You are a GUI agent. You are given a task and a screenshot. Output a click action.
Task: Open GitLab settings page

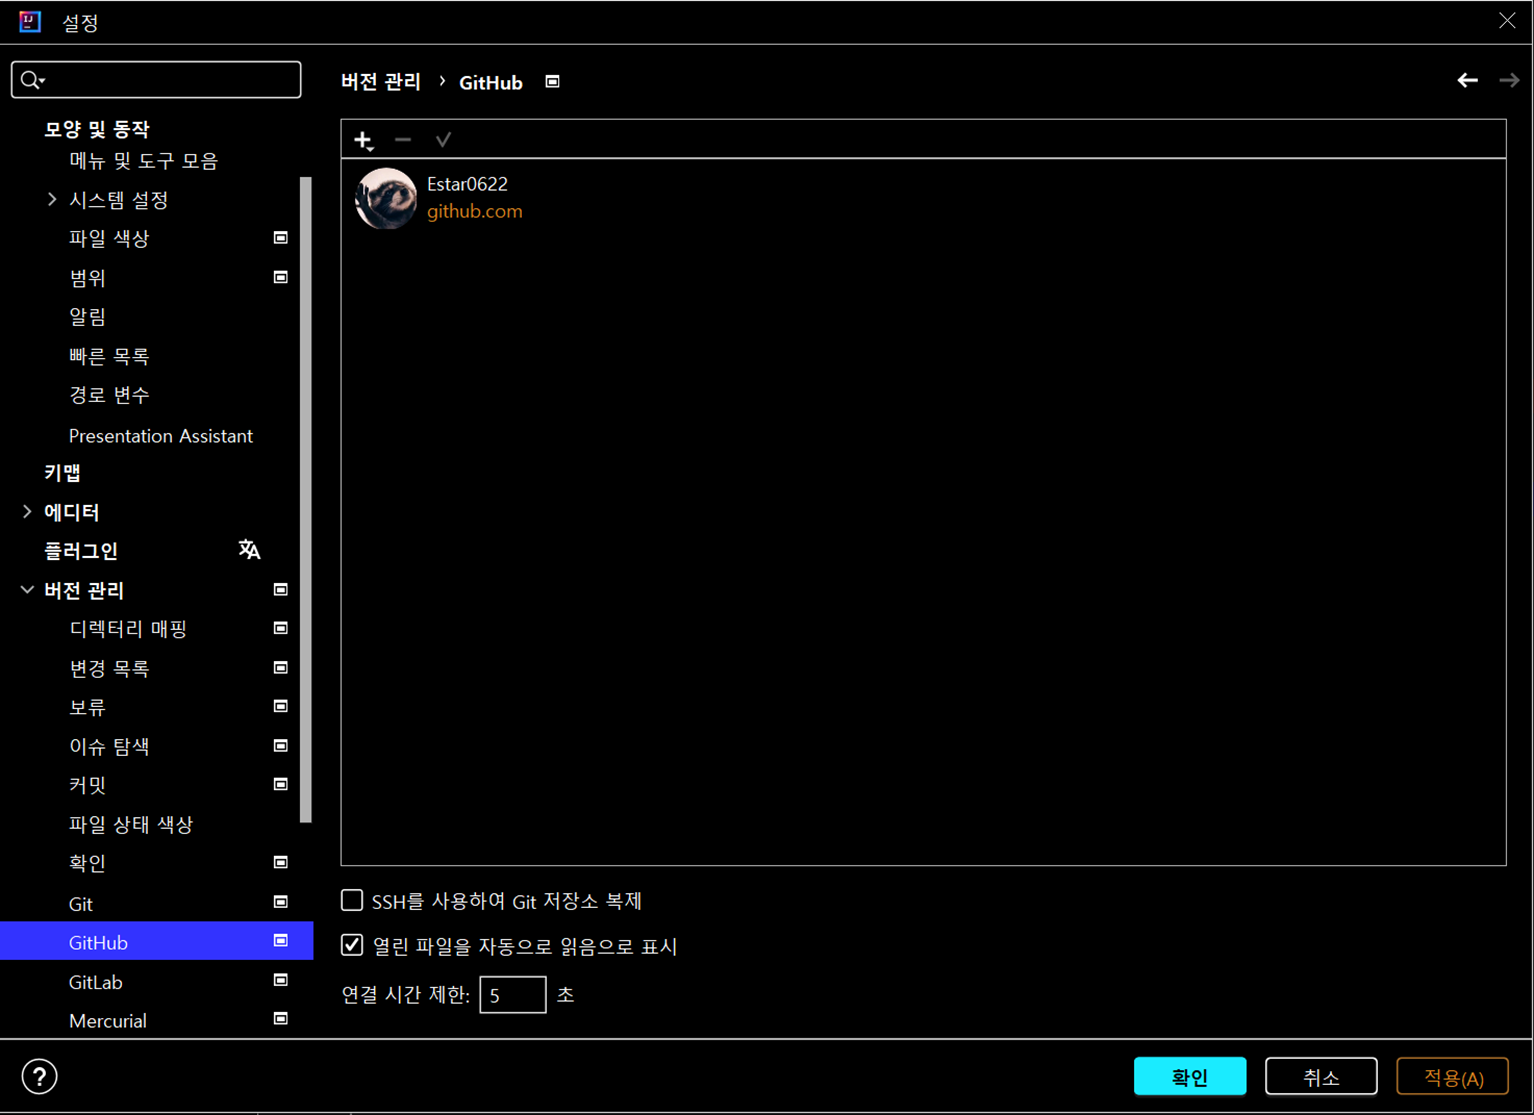pos(96,982)
